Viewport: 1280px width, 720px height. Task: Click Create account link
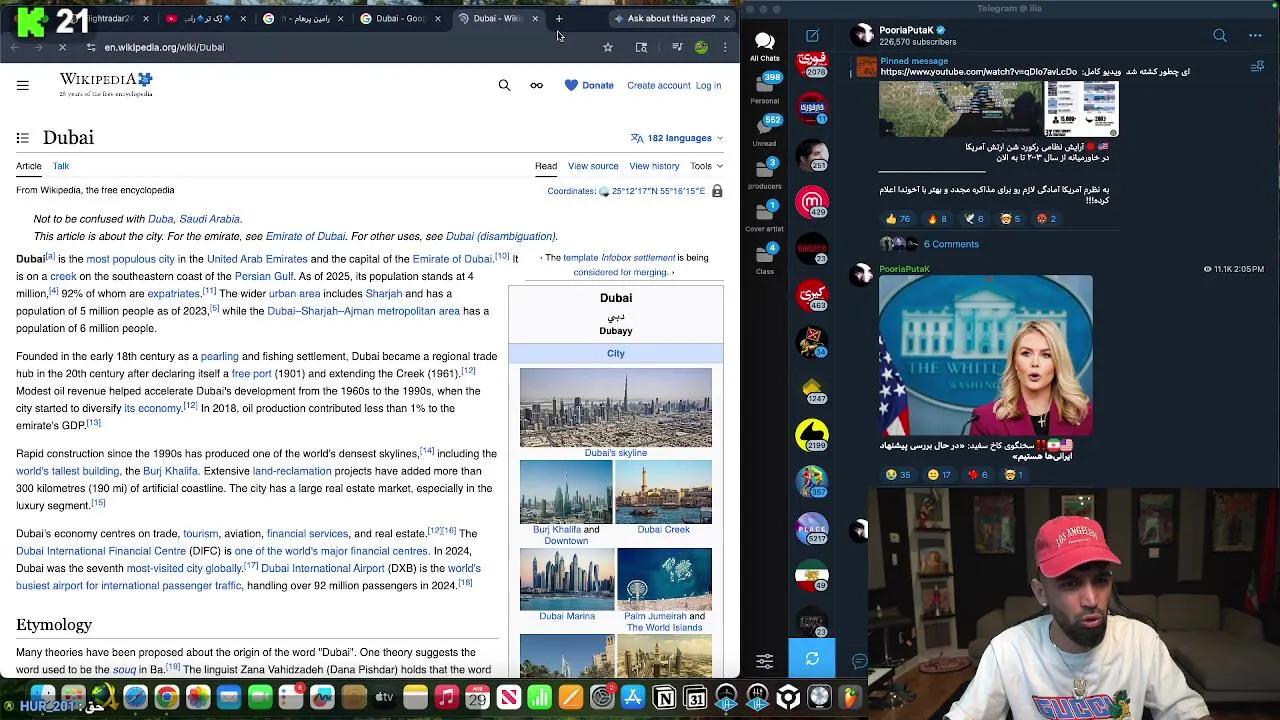click(659, 85)
